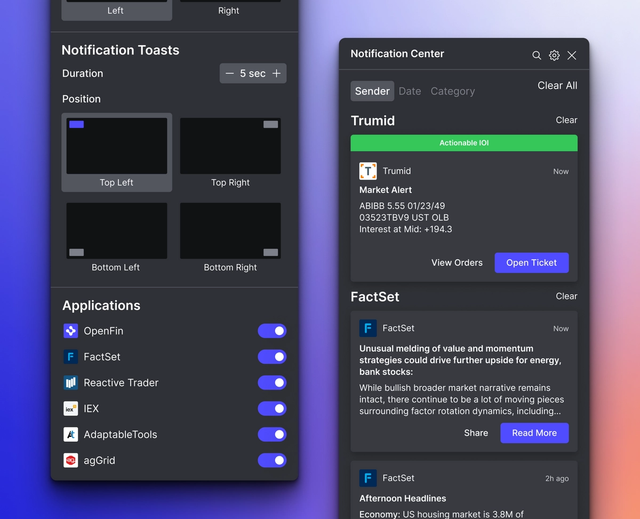Click the Afternoon Headlines title

402,498
